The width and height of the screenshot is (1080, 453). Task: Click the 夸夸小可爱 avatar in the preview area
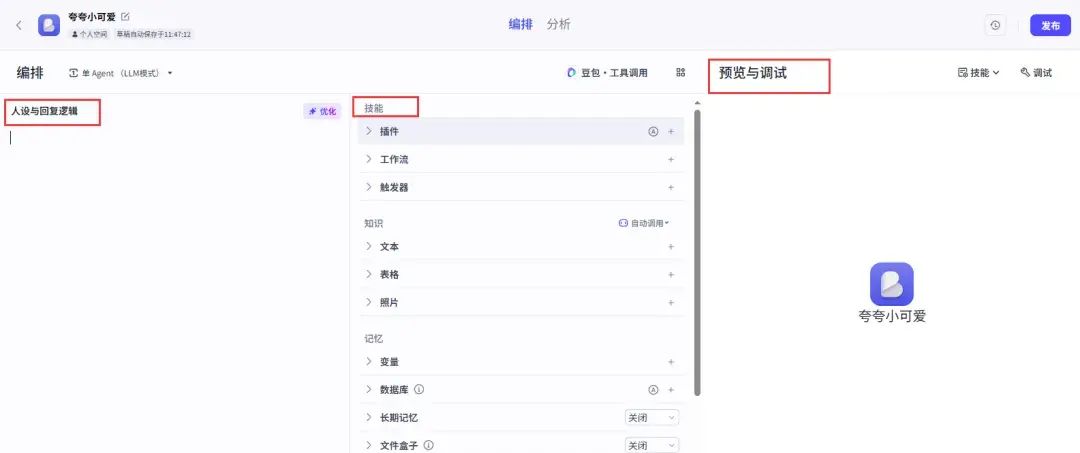click(891, 284)
